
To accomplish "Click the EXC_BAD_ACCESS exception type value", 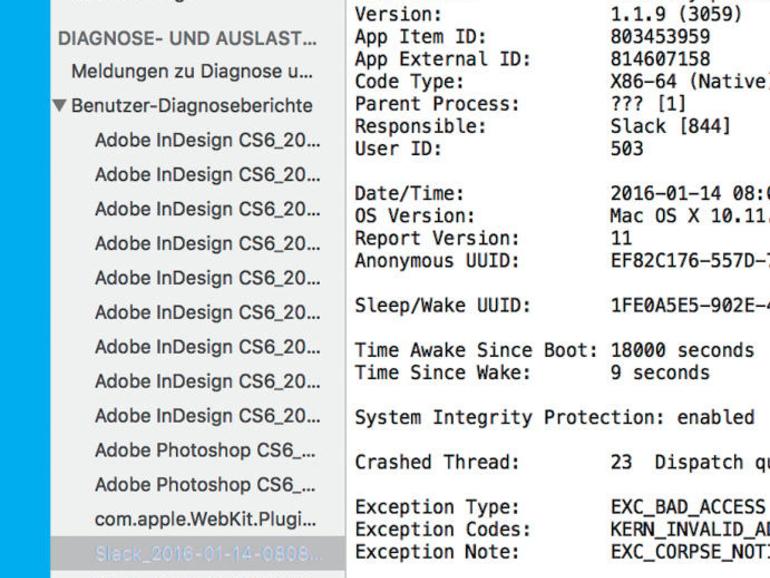I will 687,507.
